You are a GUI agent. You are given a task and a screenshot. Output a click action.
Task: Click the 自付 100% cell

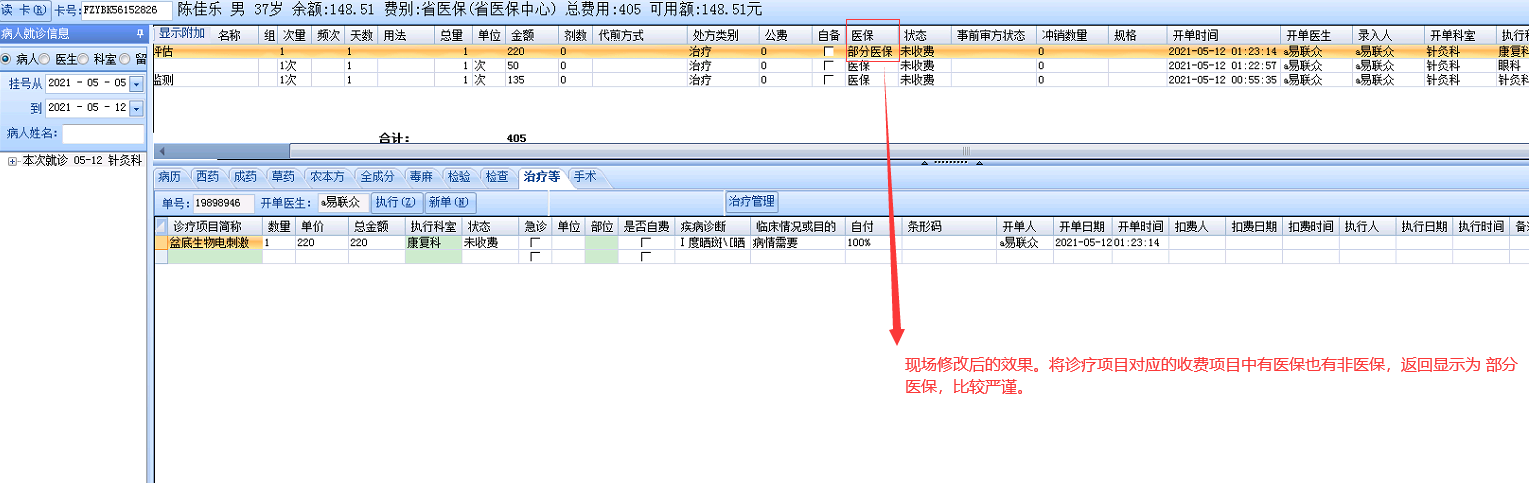tap(873, 243)
